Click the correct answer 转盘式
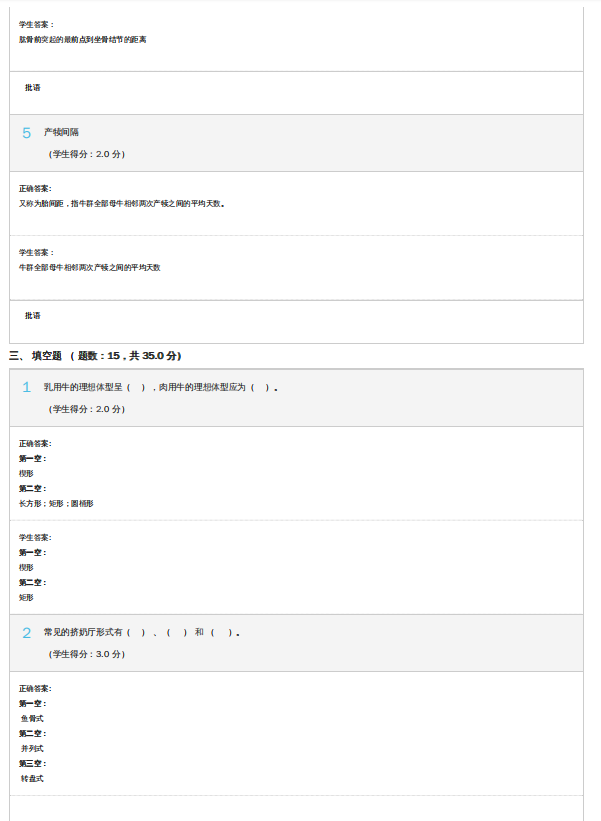Viewport: 601px width, 821px height. tap(32, 778)
